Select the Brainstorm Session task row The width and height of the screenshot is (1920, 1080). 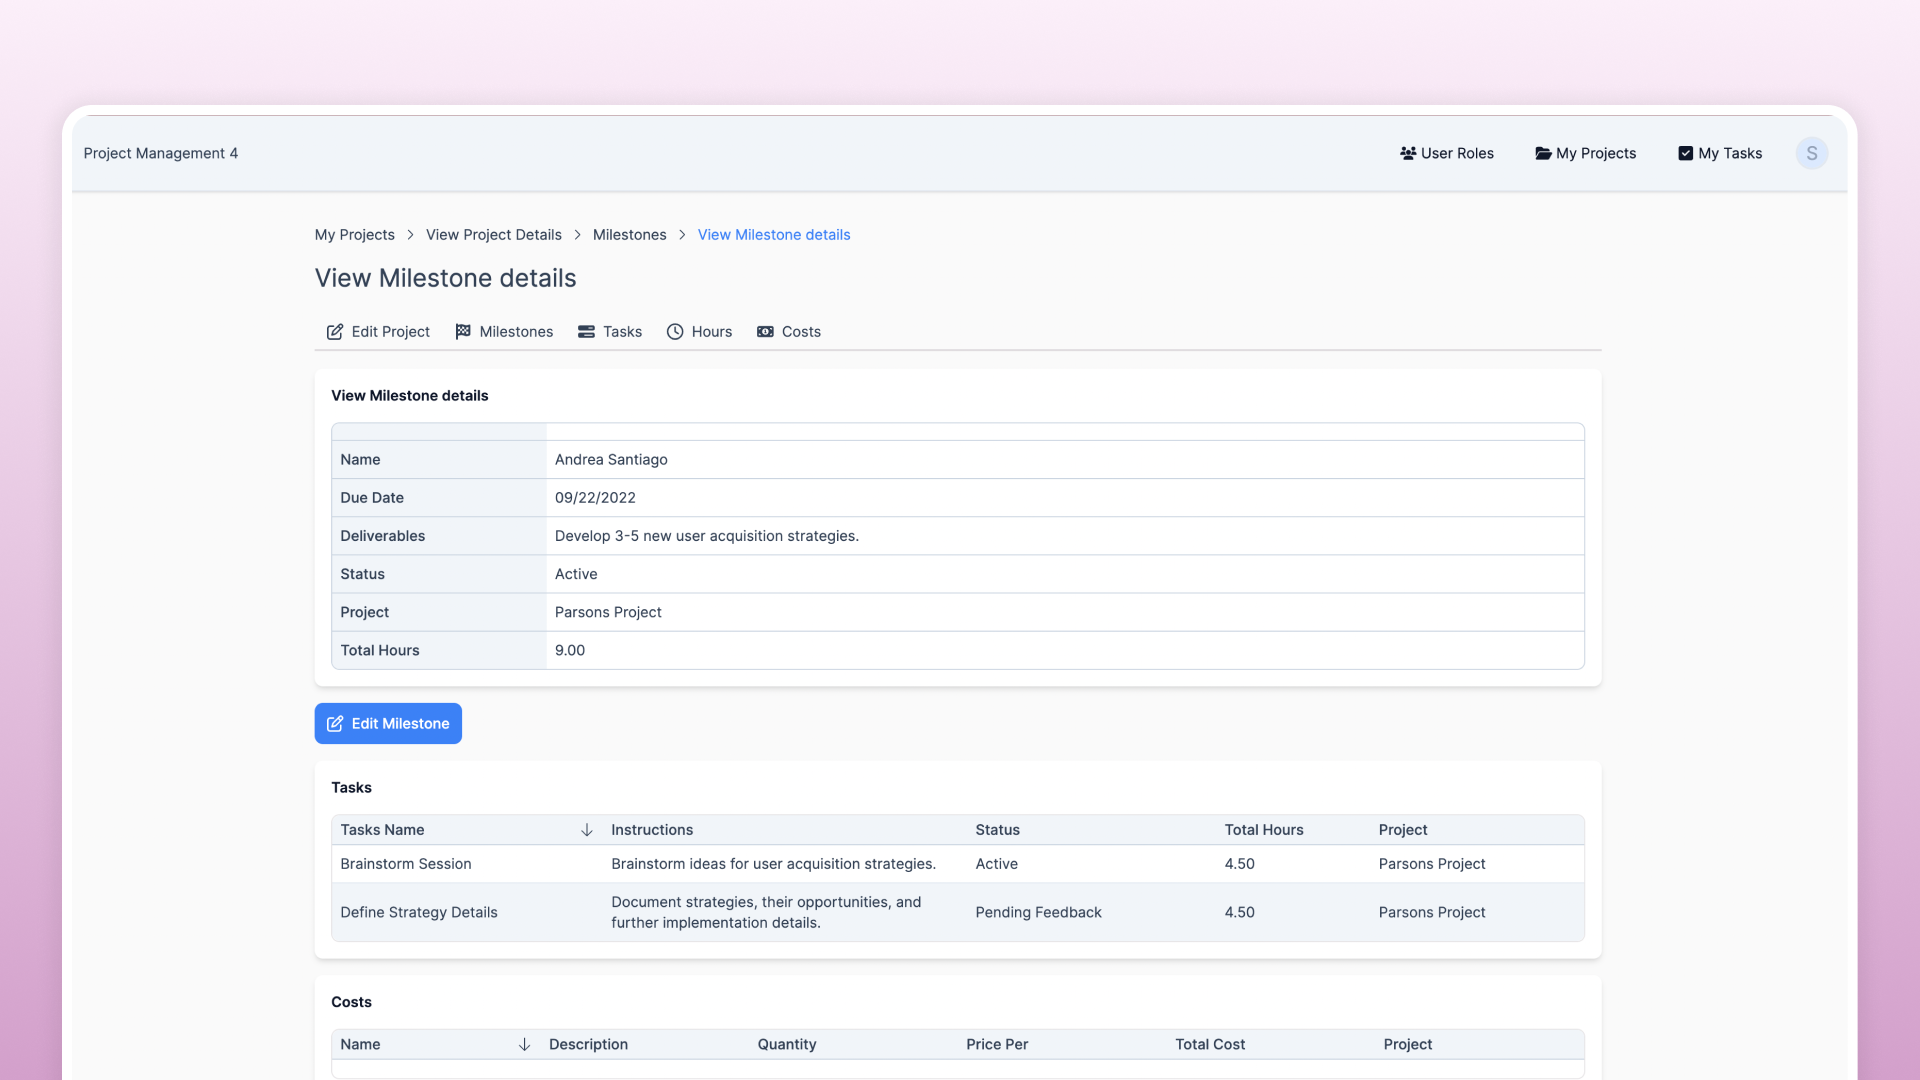(x=405, y=864)
